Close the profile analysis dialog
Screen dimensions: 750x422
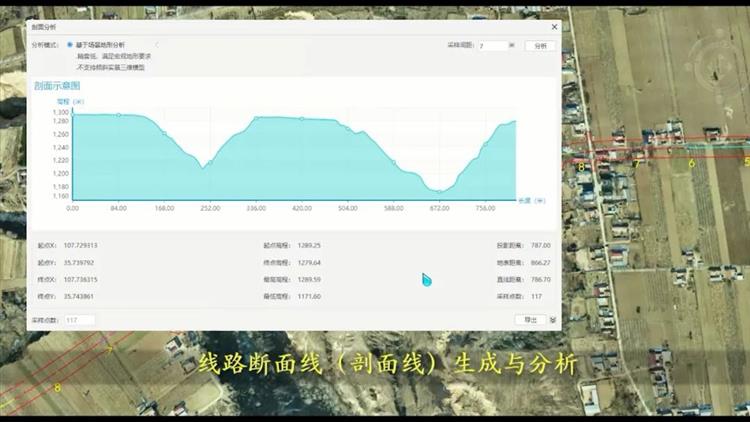click(554, 27)
